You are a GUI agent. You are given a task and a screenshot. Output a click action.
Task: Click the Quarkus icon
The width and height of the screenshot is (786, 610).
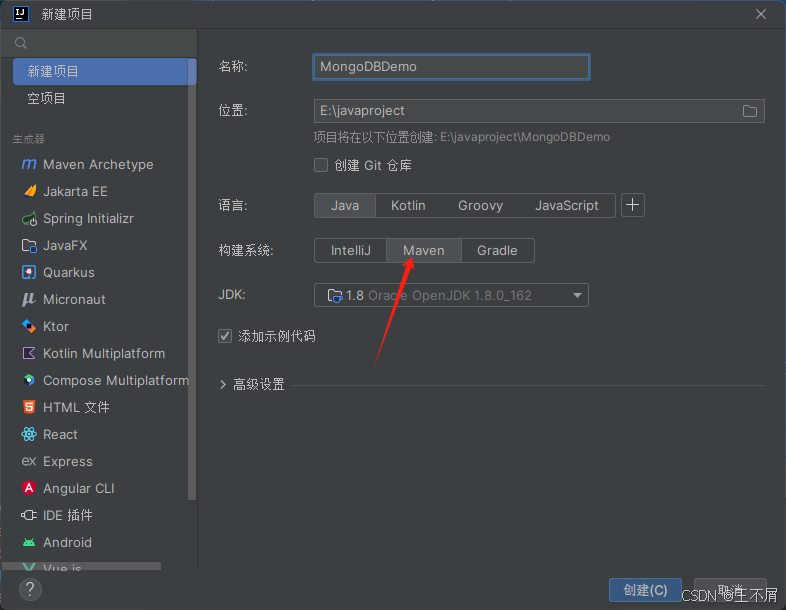[29, 273]
